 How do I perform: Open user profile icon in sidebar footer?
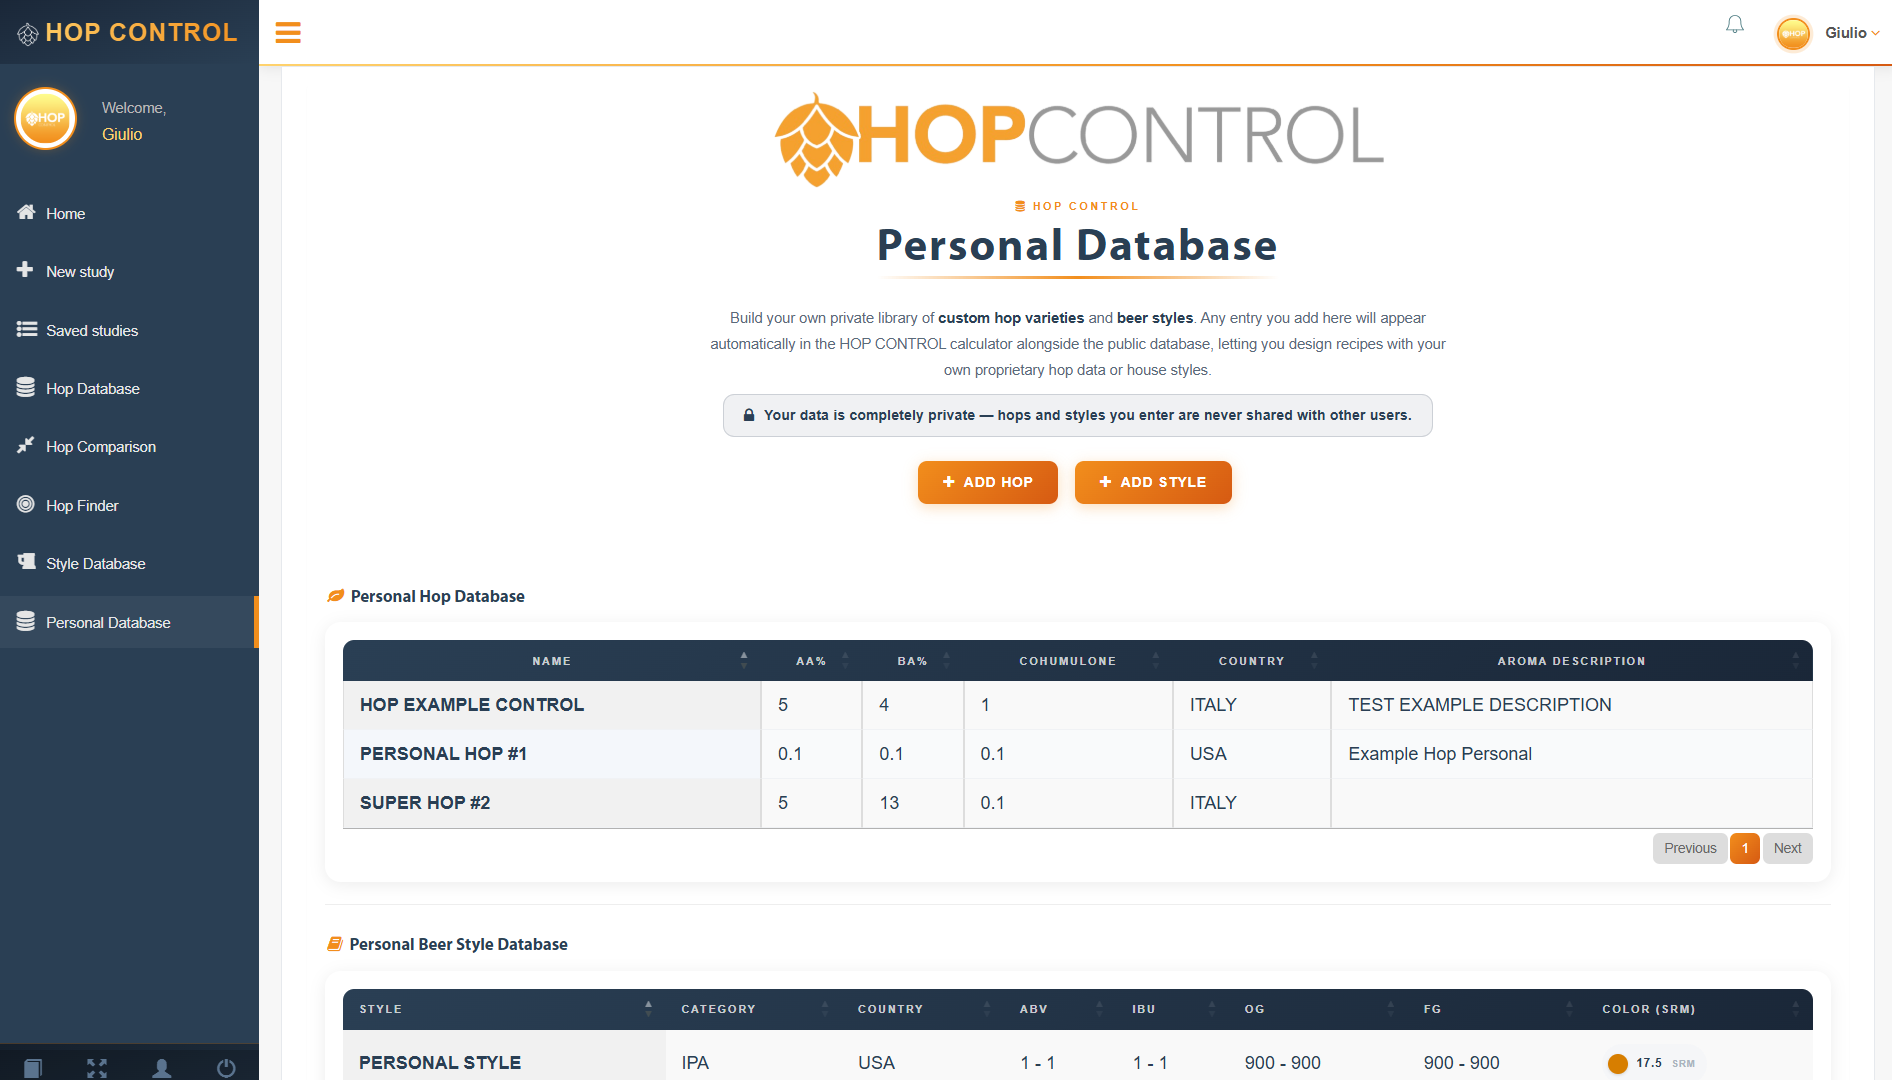pos(161,1067)
